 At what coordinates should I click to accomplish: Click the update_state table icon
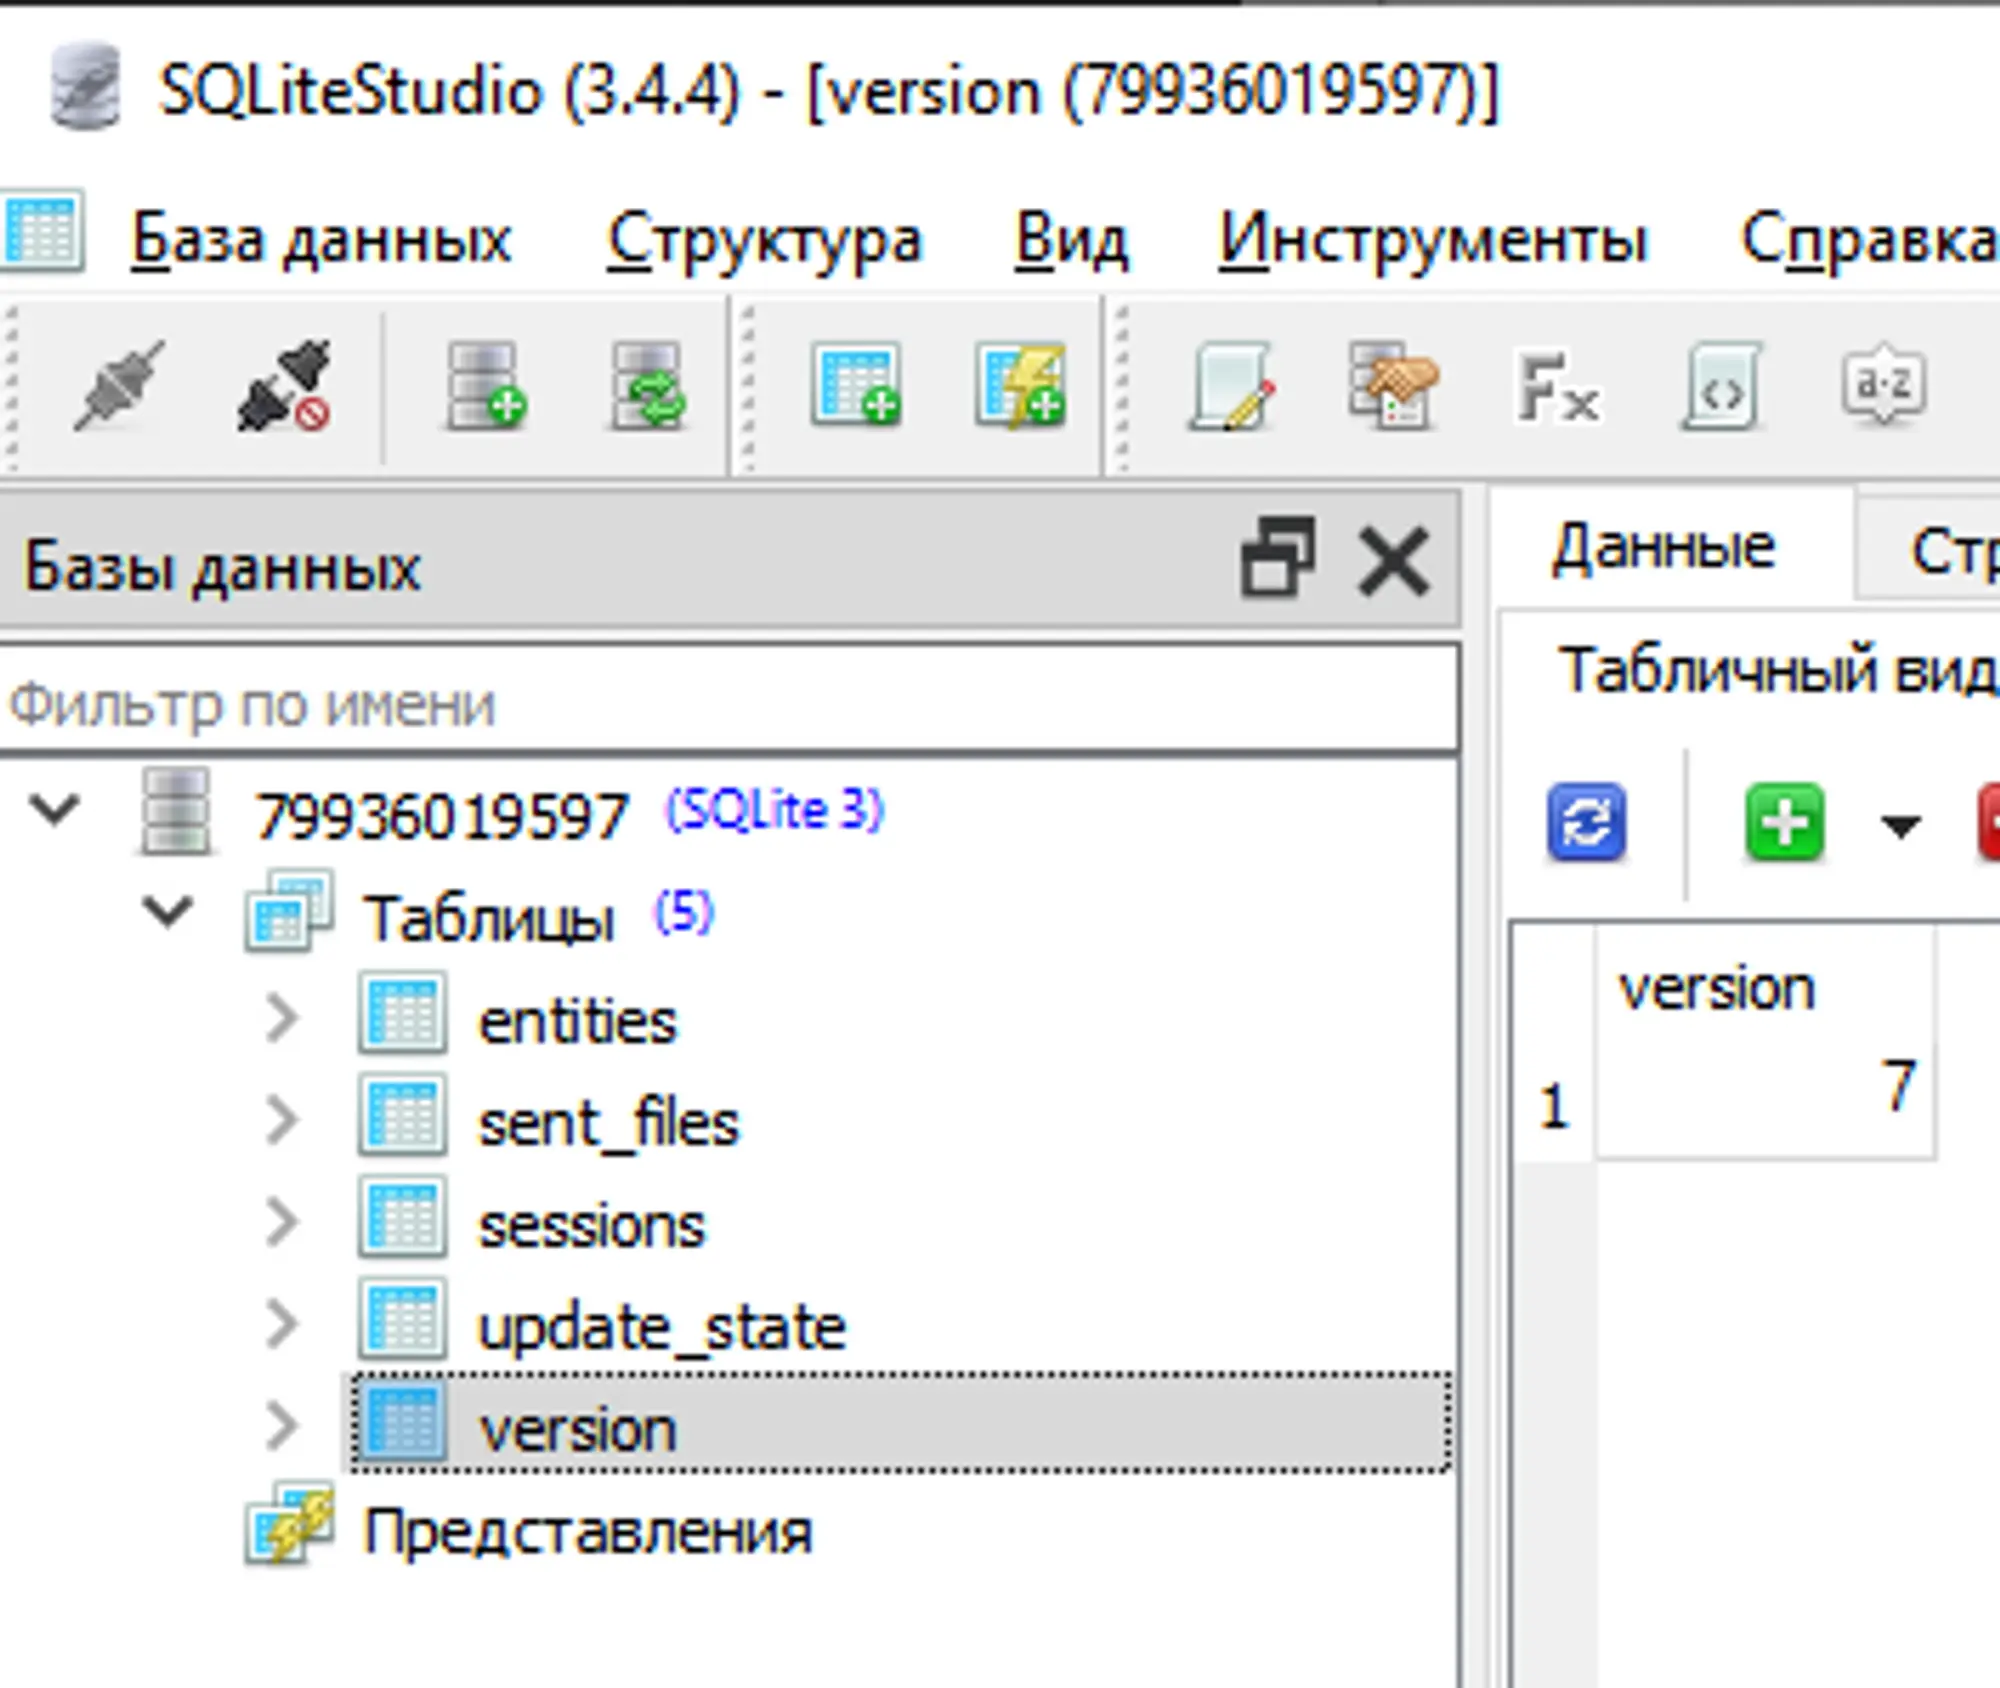(402, 1318)
